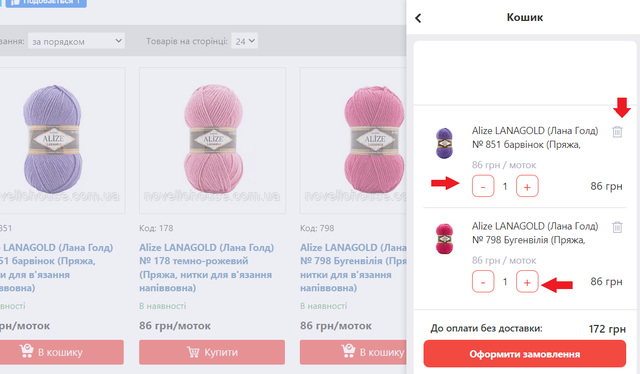Open the cart item title № 851 барвінок
This screenshot has height=374, width=640.
point(535,138)
